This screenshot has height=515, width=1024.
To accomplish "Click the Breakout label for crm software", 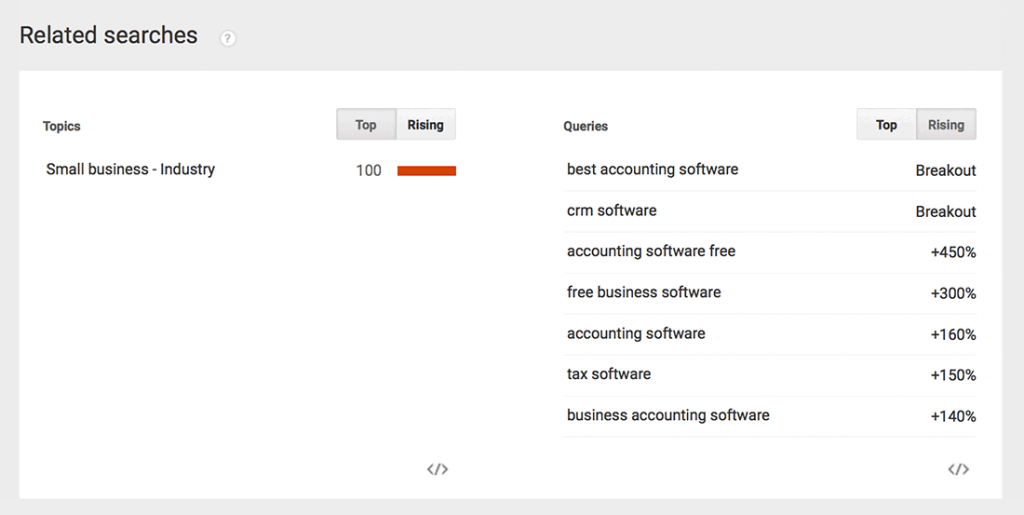I will pos(946,211).
